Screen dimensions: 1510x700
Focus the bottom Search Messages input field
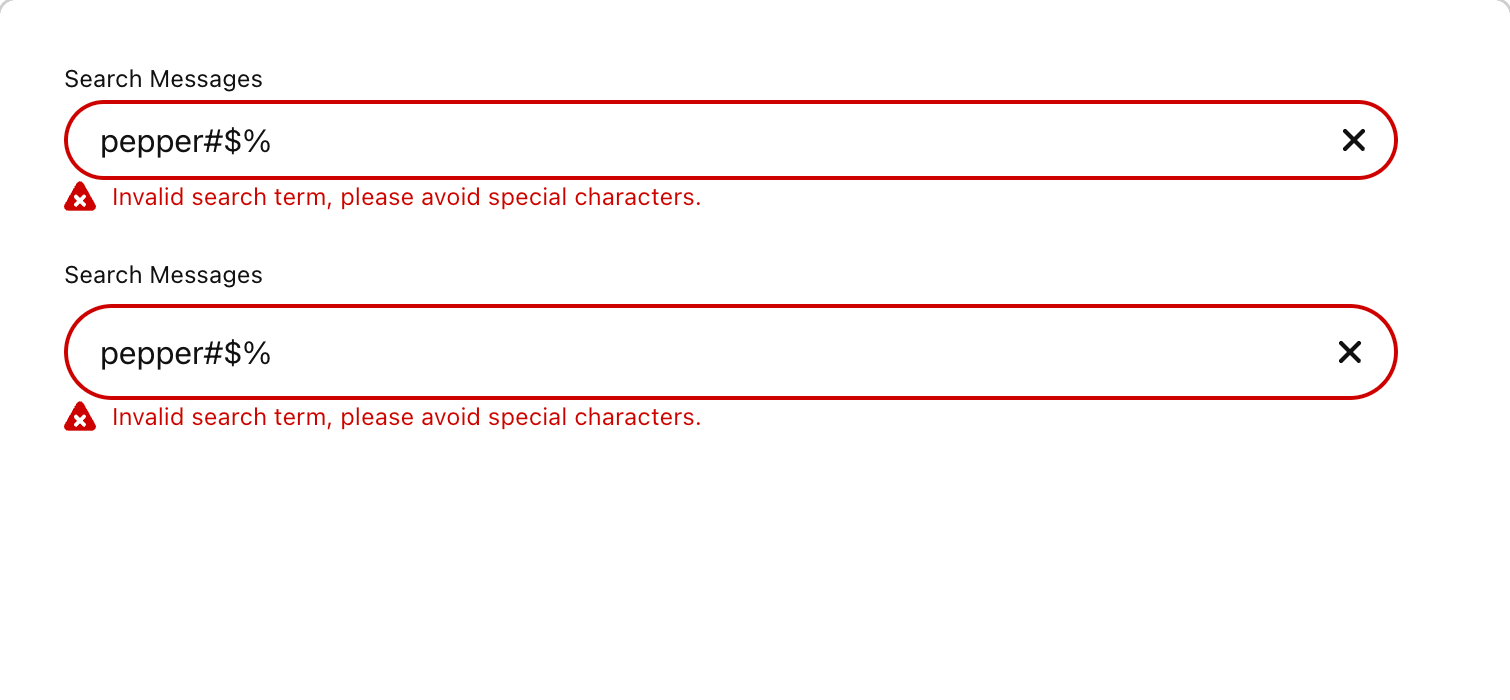(x=730, y=352)
